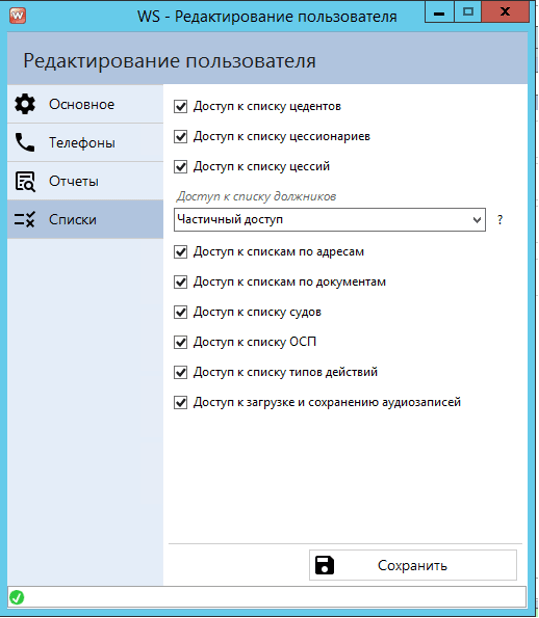Viewport: 539px width, 618px height.
Task: Click the question mark help icon
Action: coord(500,220)
